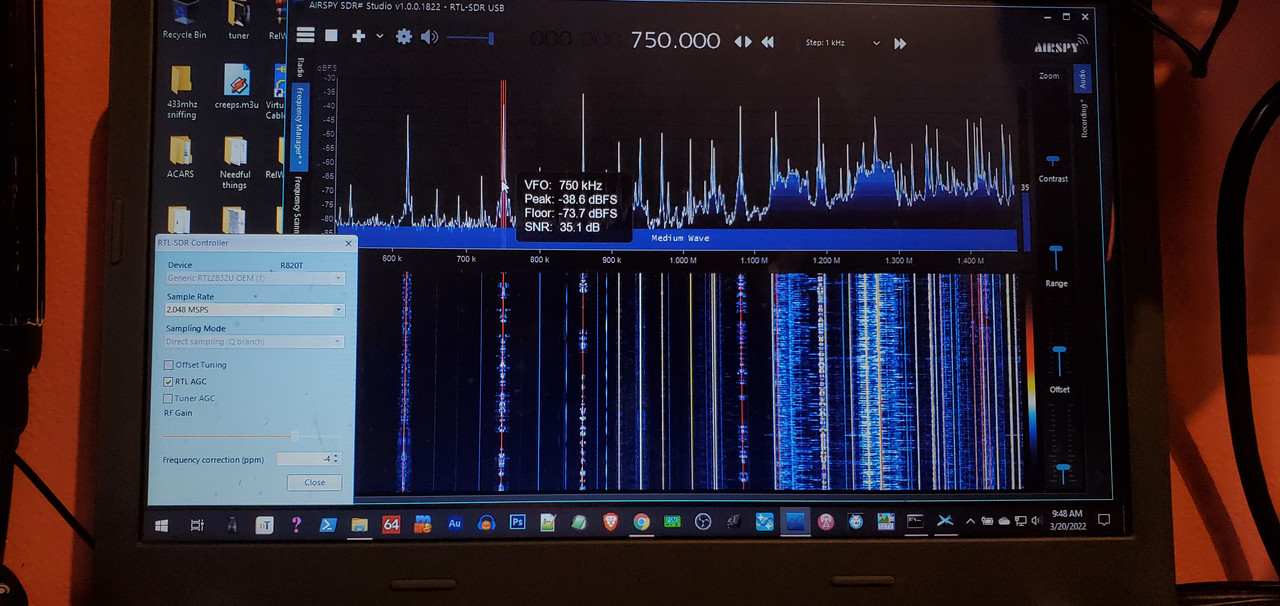
Task: Step frequency down with rewind arrows
Action: (768, 42)
